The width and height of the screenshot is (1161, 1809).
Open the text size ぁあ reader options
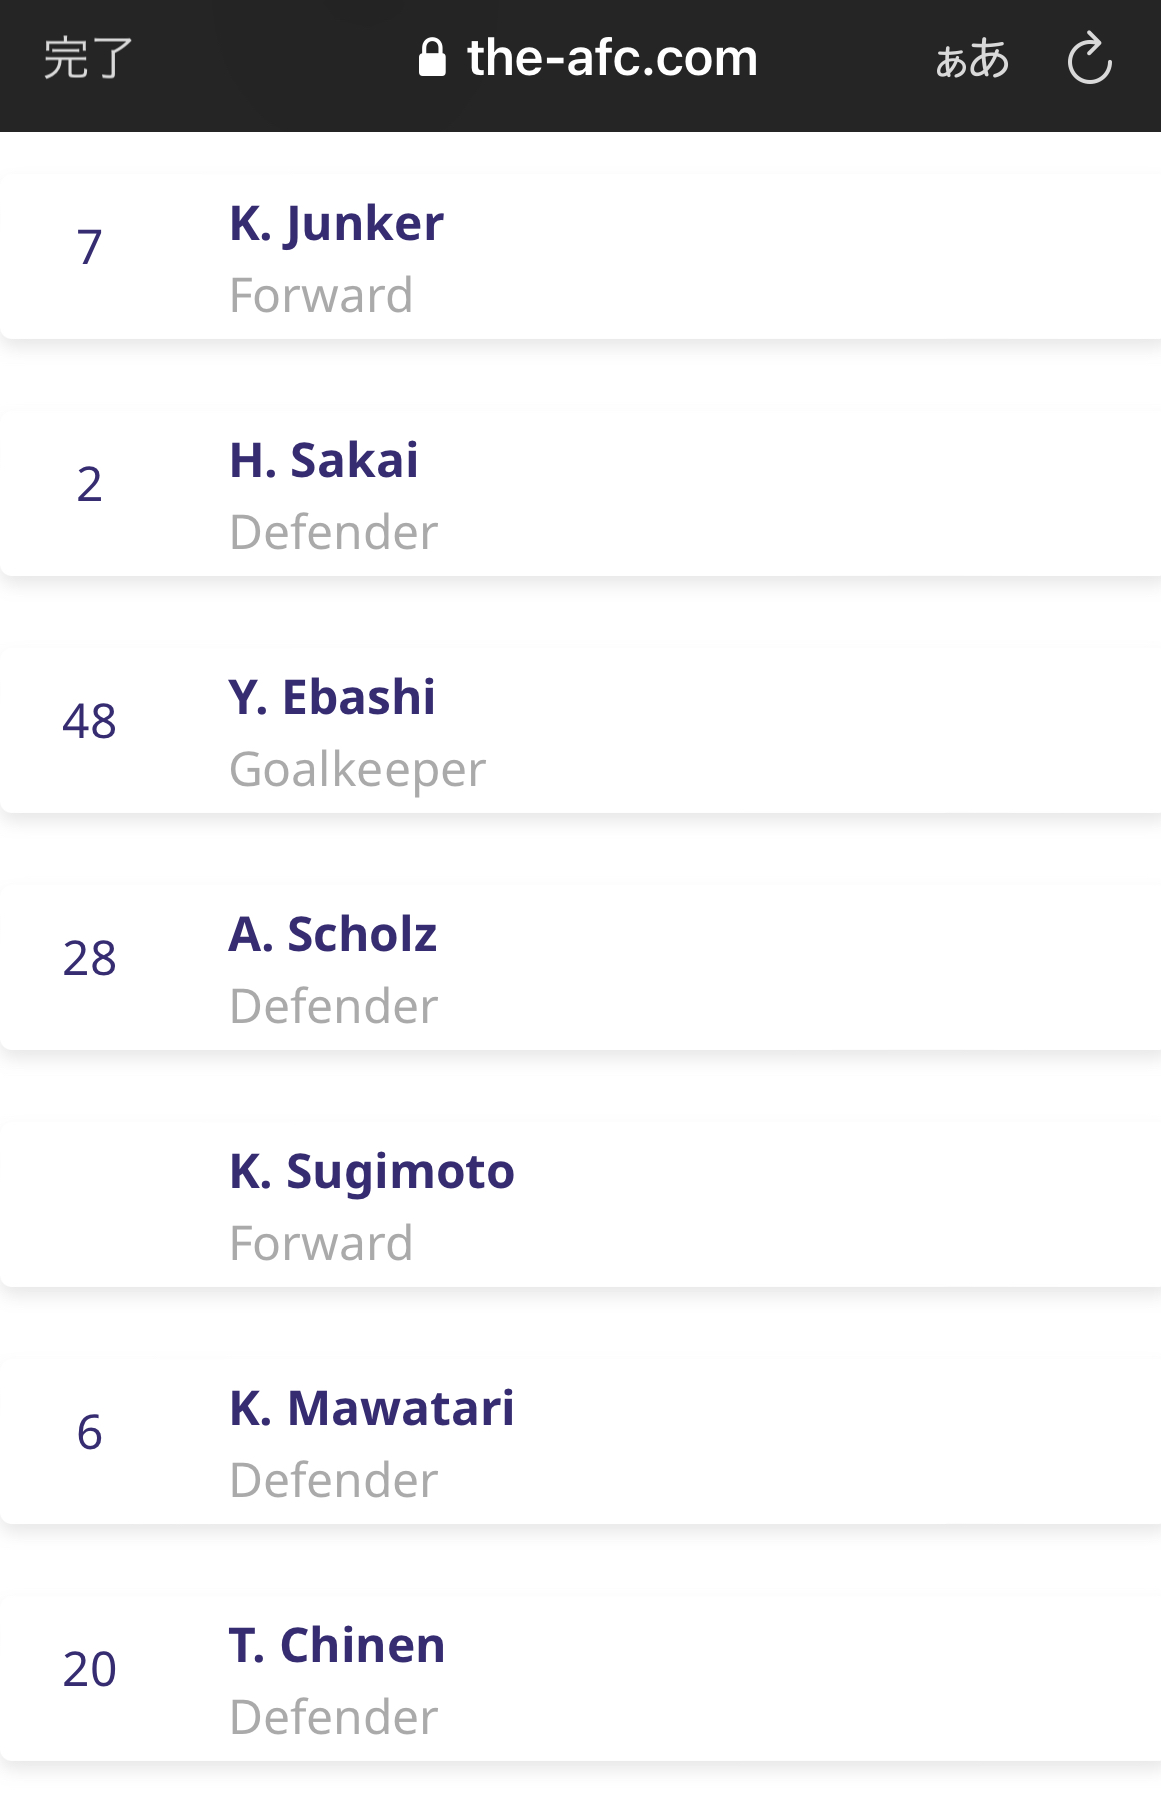(972, 59)
